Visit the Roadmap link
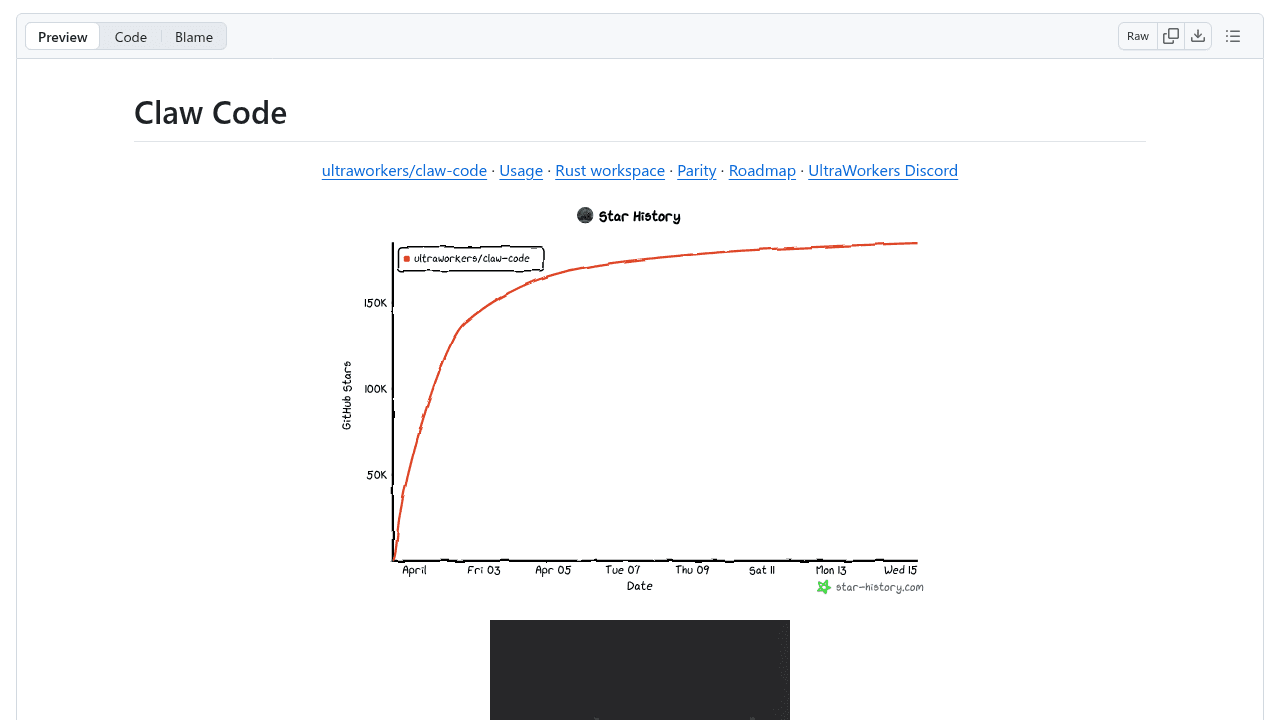1280x720 pixels. (x=762, y=171)
